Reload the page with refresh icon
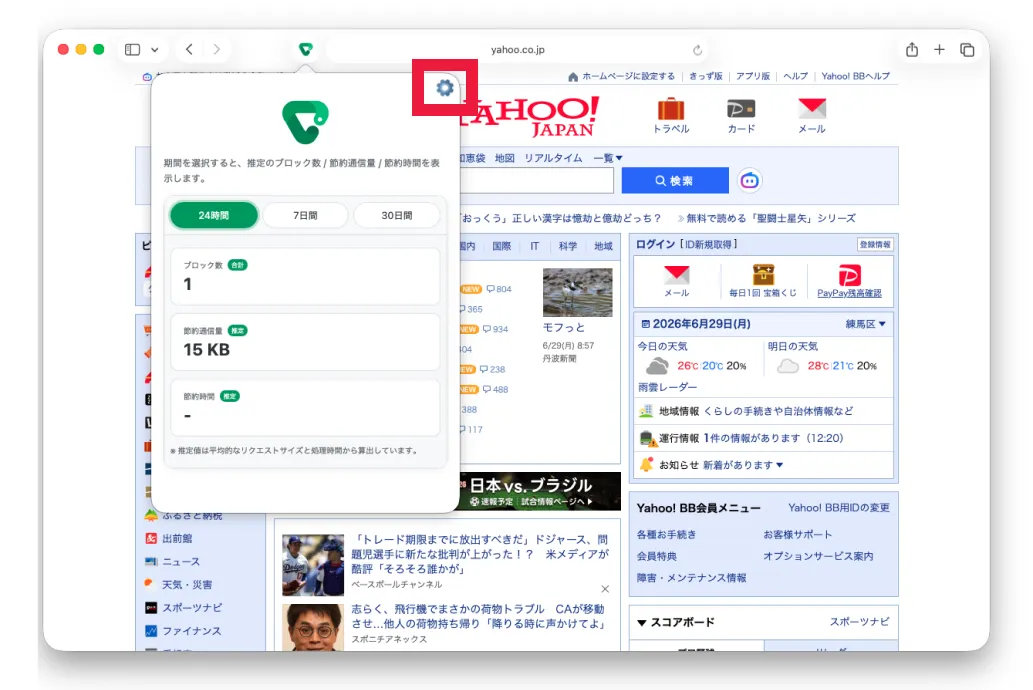This screenshot has width=1033, height=690. 697,50
